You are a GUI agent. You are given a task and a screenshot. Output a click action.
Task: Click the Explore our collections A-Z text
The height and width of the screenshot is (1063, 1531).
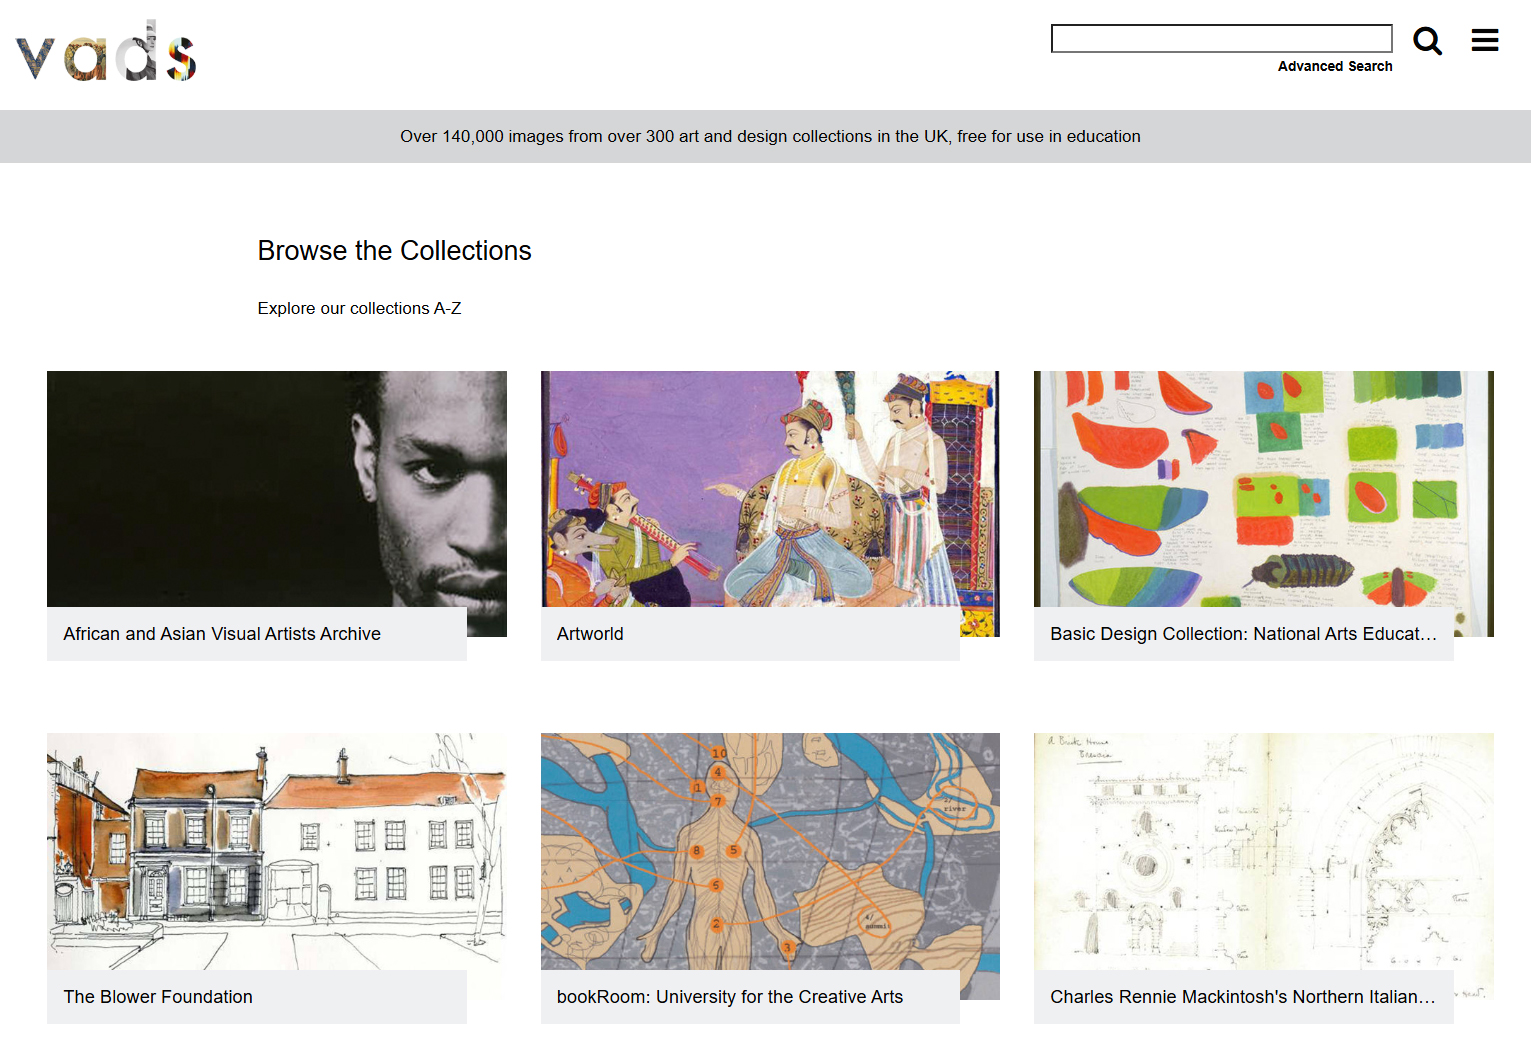tap(359, 308)
